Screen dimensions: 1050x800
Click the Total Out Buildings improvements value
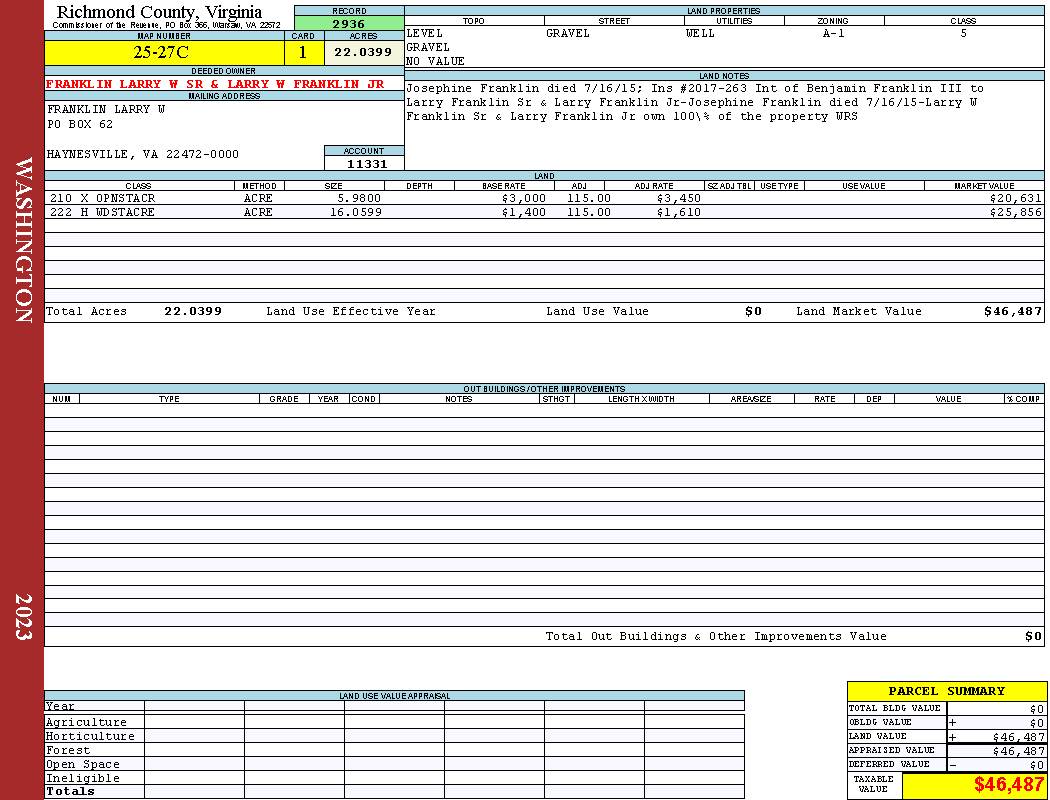click(1033, 637)
